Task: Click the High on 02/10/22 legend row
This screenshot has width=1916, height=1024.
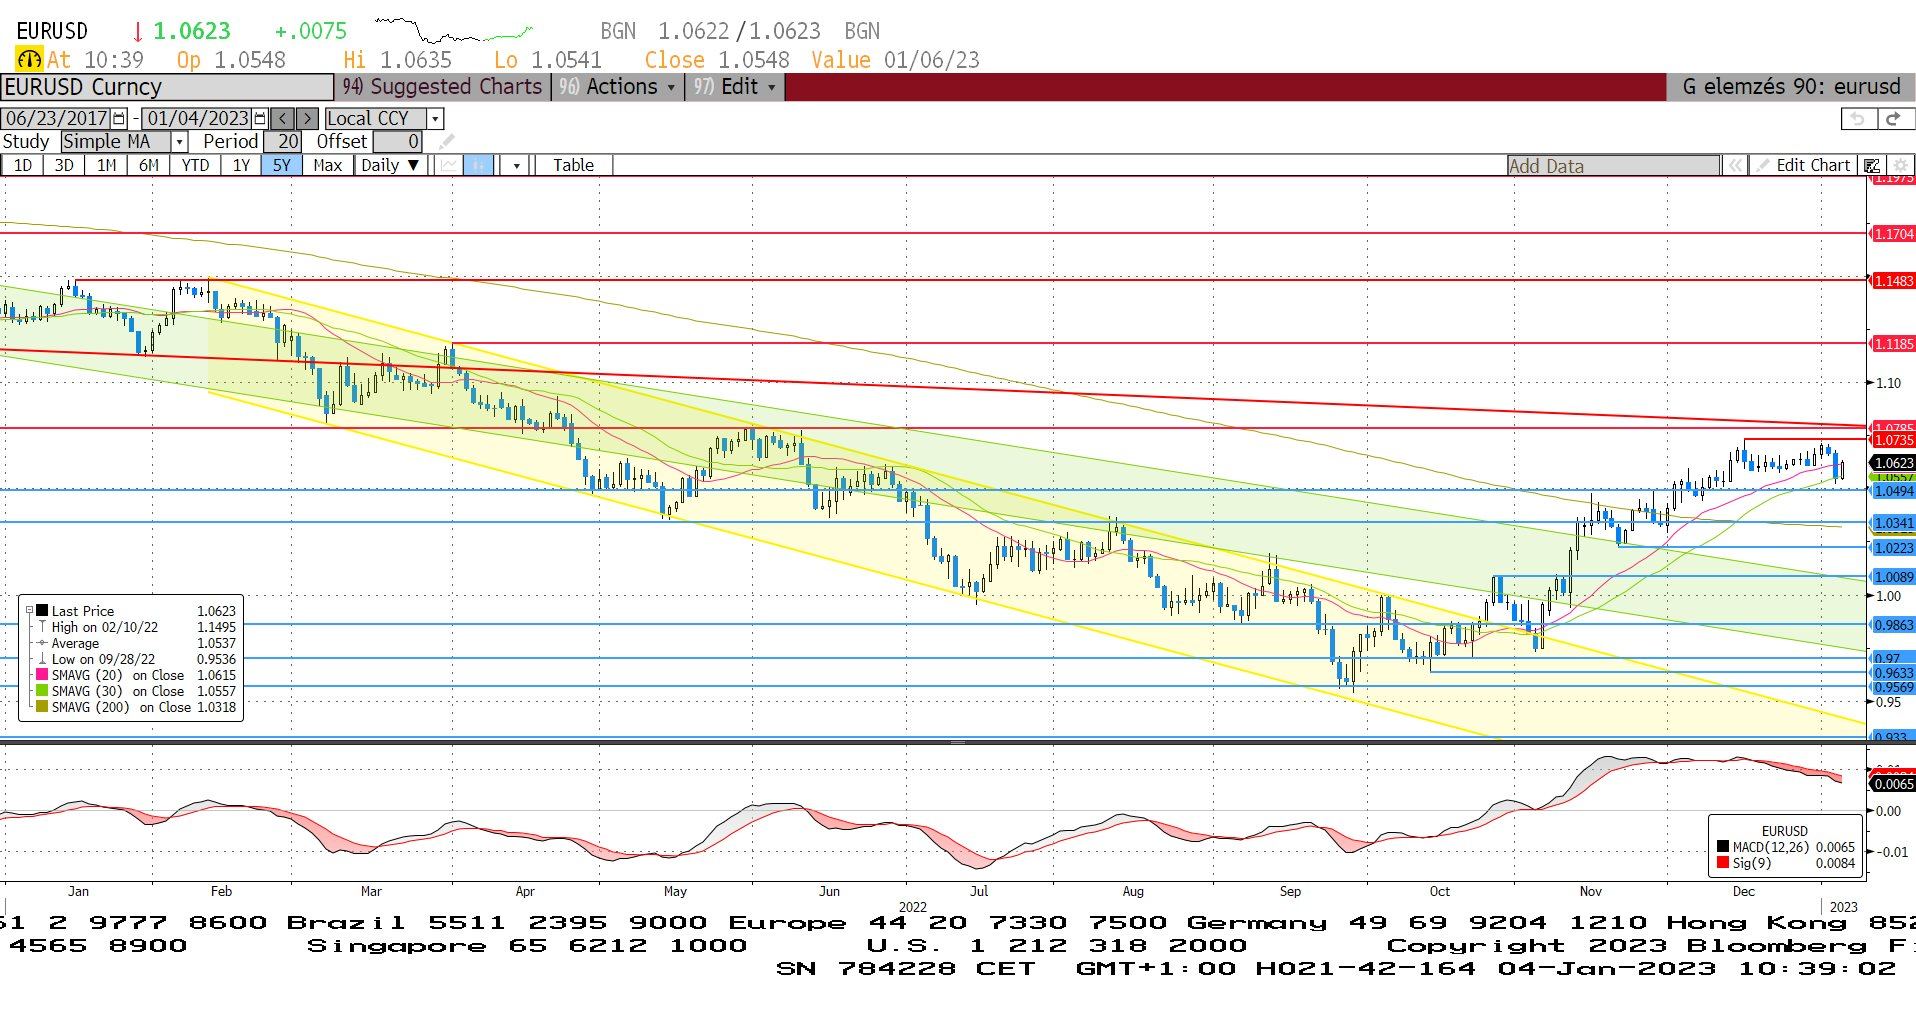Action: point(137,627)
